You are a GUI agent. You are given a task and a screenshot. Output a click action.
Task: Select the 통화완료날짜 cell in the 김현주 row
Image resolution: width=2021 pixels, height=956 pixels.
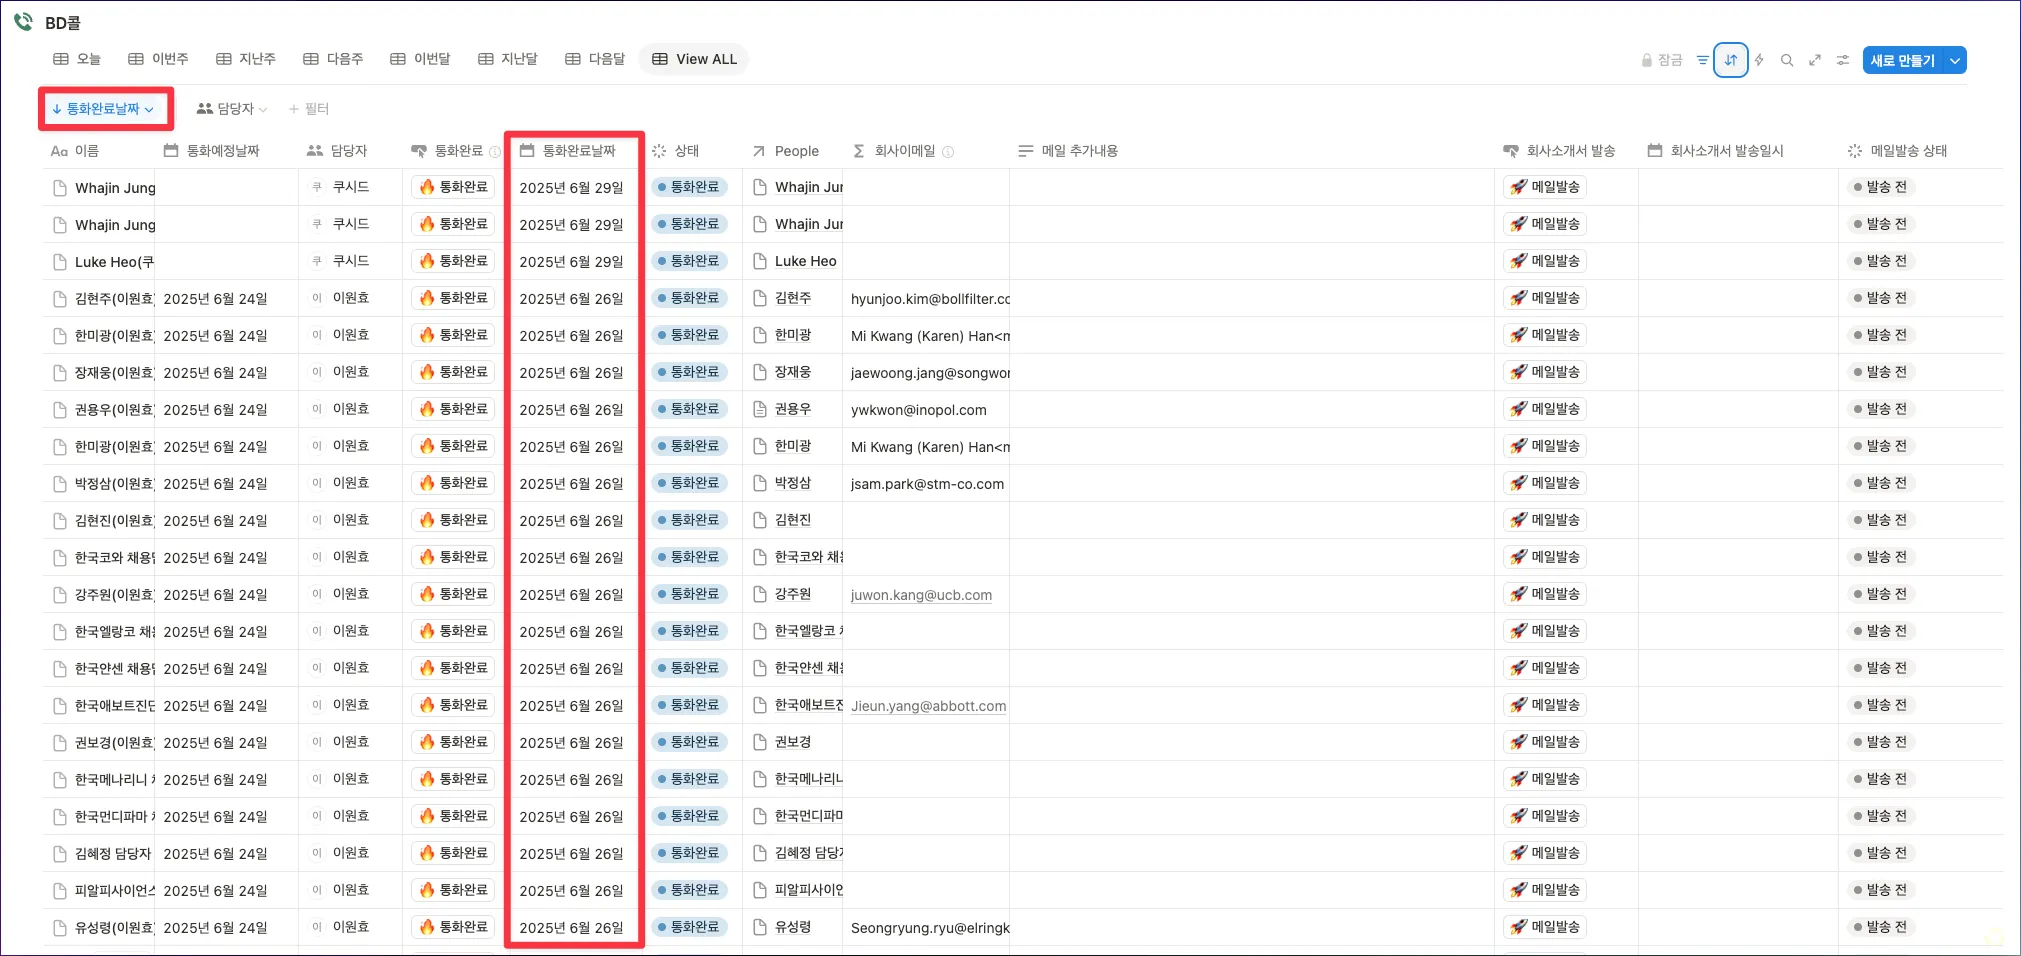[x=575, y=299]
